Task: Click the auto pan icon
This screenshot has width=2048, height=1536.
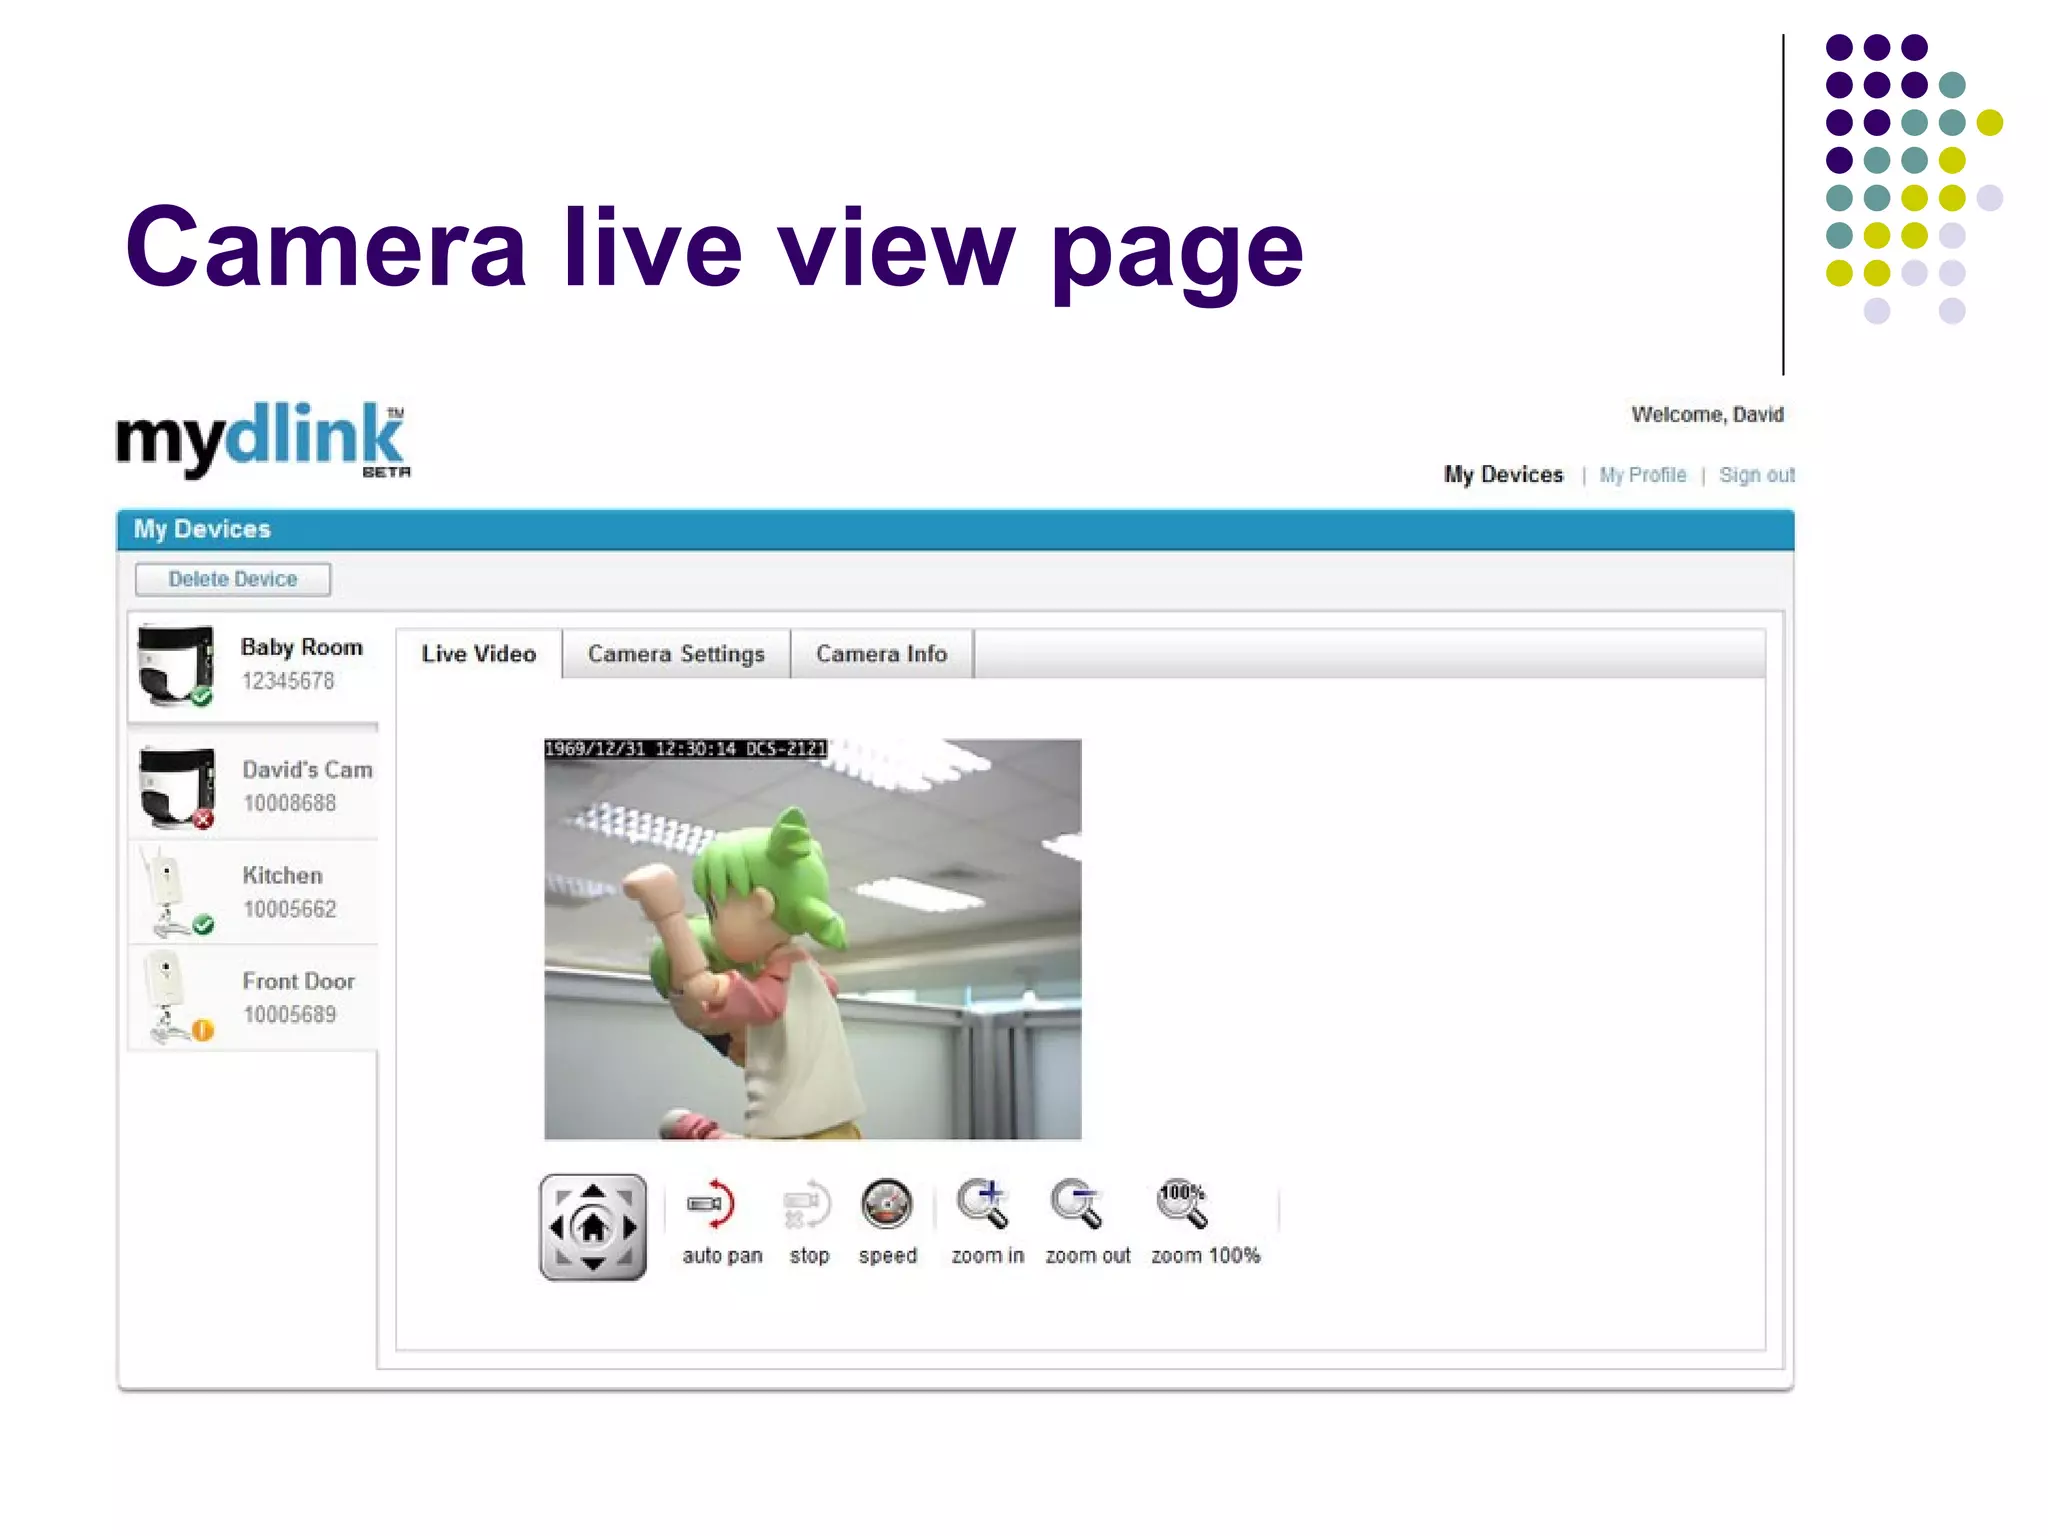Action: click(x=712, y=1205)
